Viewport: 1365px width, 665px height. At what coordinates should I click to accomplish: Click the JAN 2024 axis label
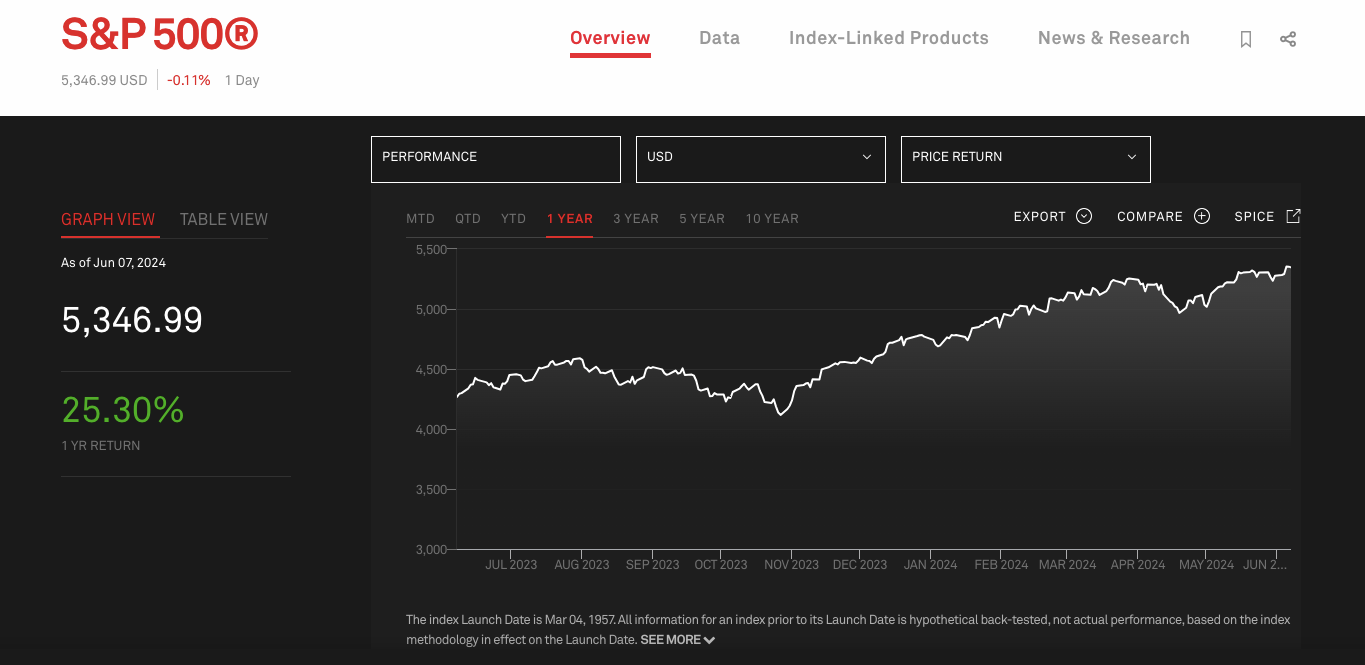pos(930,564)
